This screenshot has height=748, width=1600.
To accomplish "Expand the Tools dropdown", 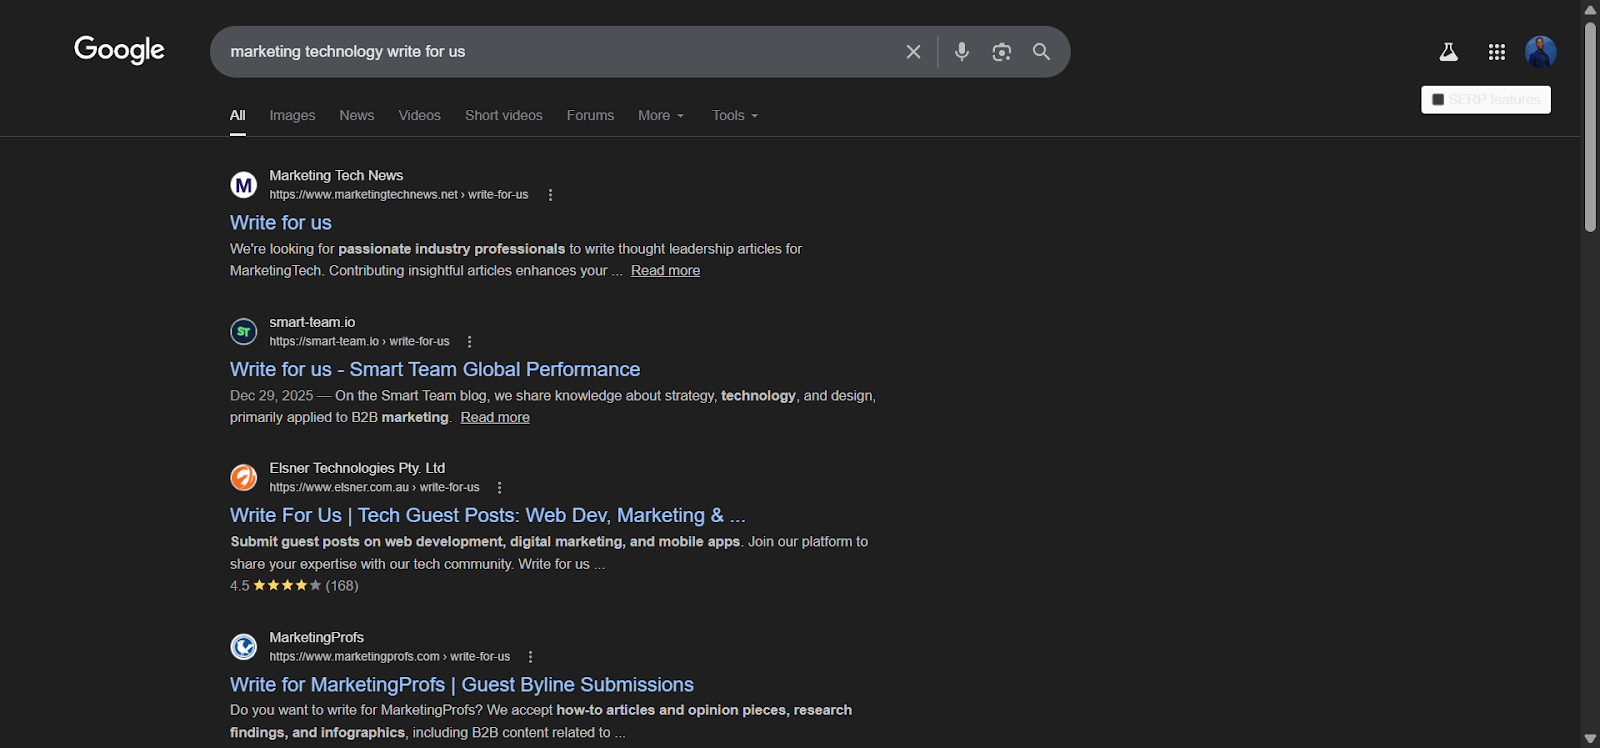I will (735, 115).
